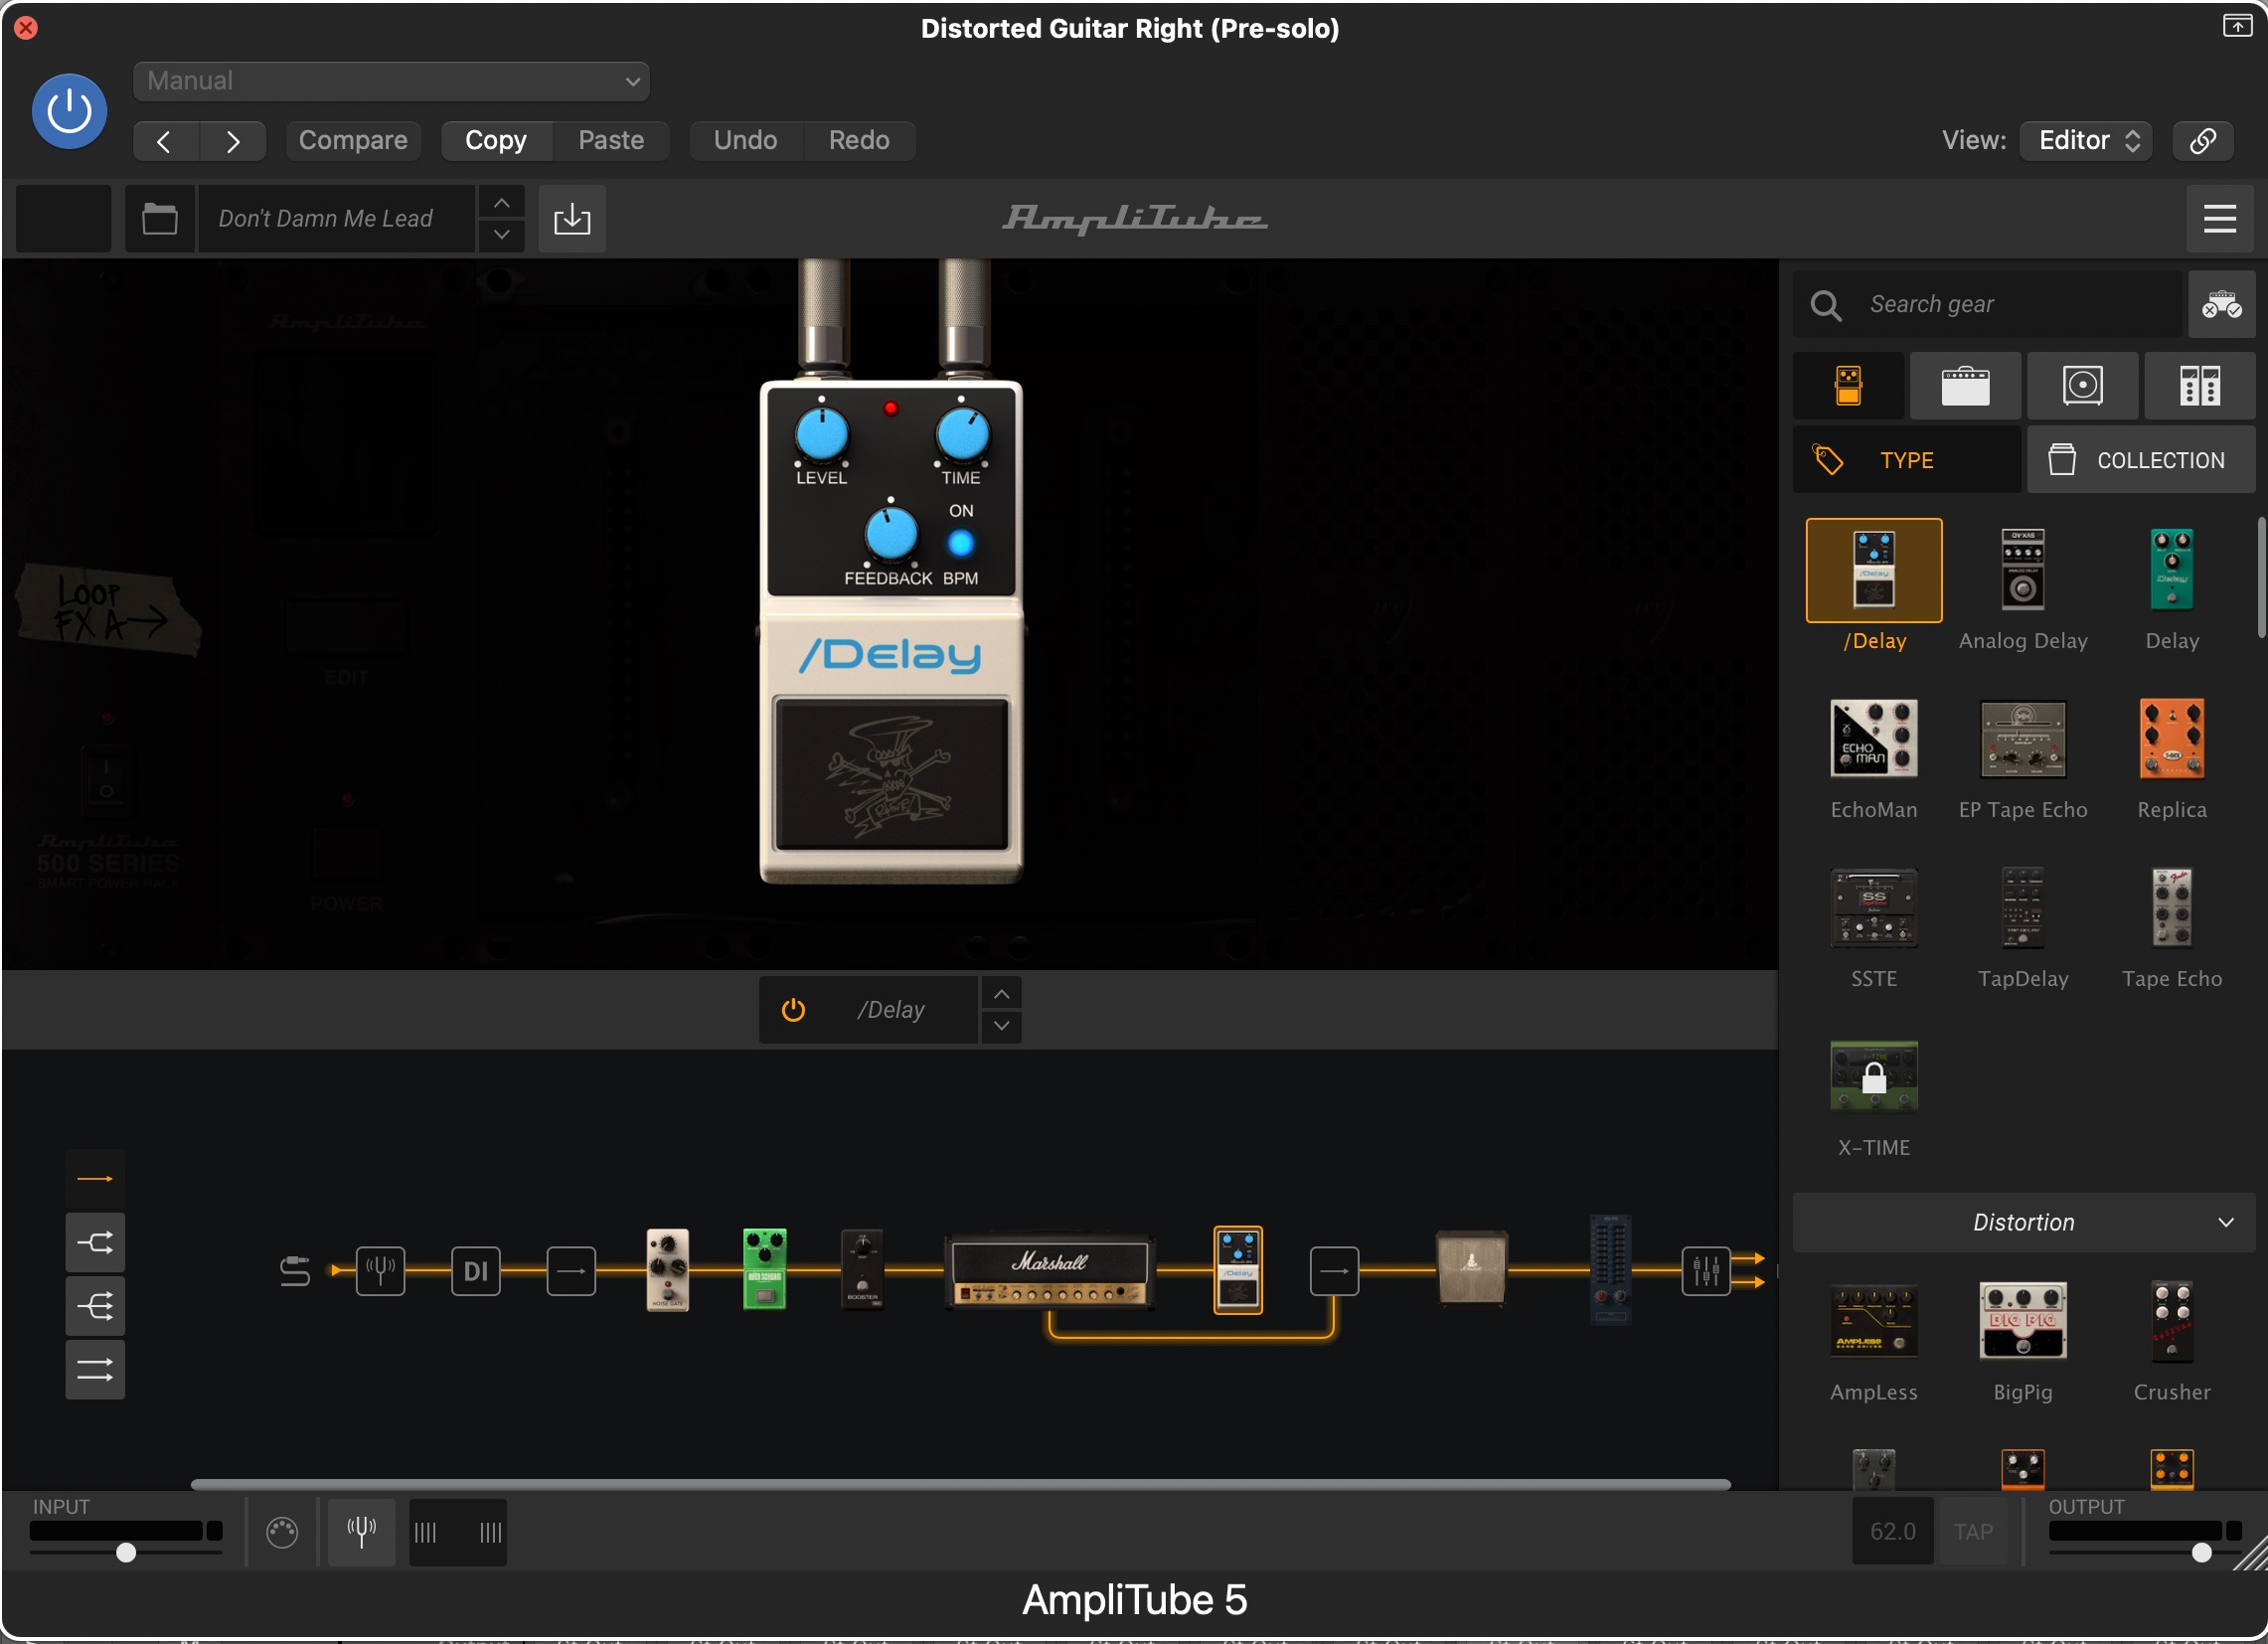Click the Compare button
Image resolution: width=2268 pixels, height=1644 pixels.
coord(353,141)
